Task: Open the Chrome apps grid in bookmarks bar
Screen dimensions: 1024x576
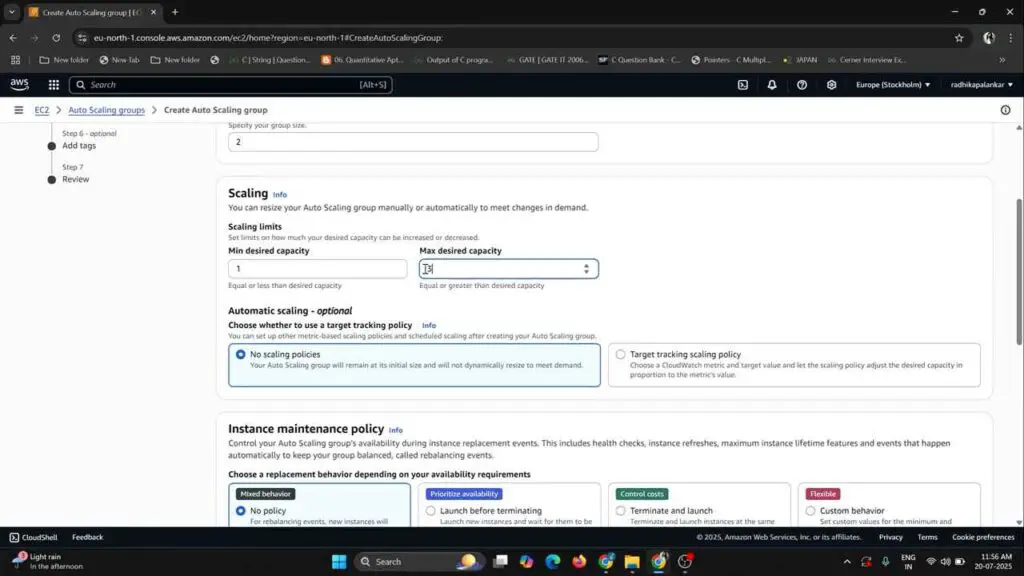Action: 16,59
